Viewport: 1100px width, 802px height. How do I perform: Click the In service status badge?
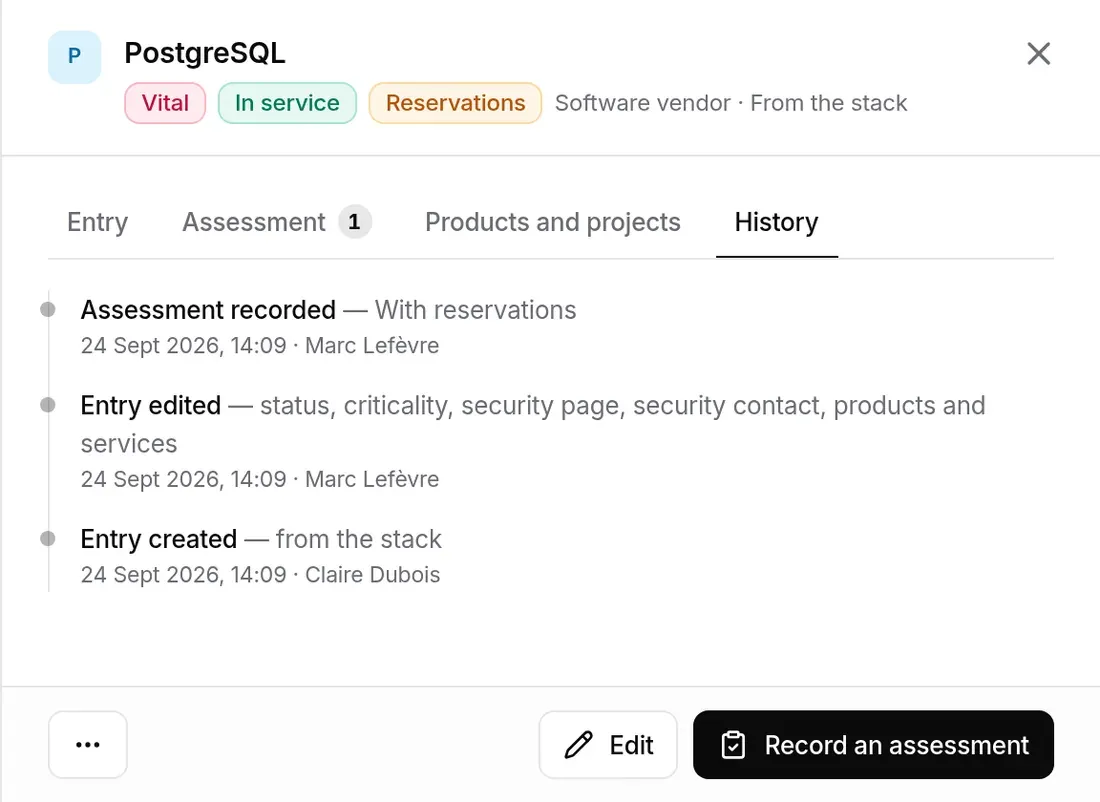click(287, 103)
